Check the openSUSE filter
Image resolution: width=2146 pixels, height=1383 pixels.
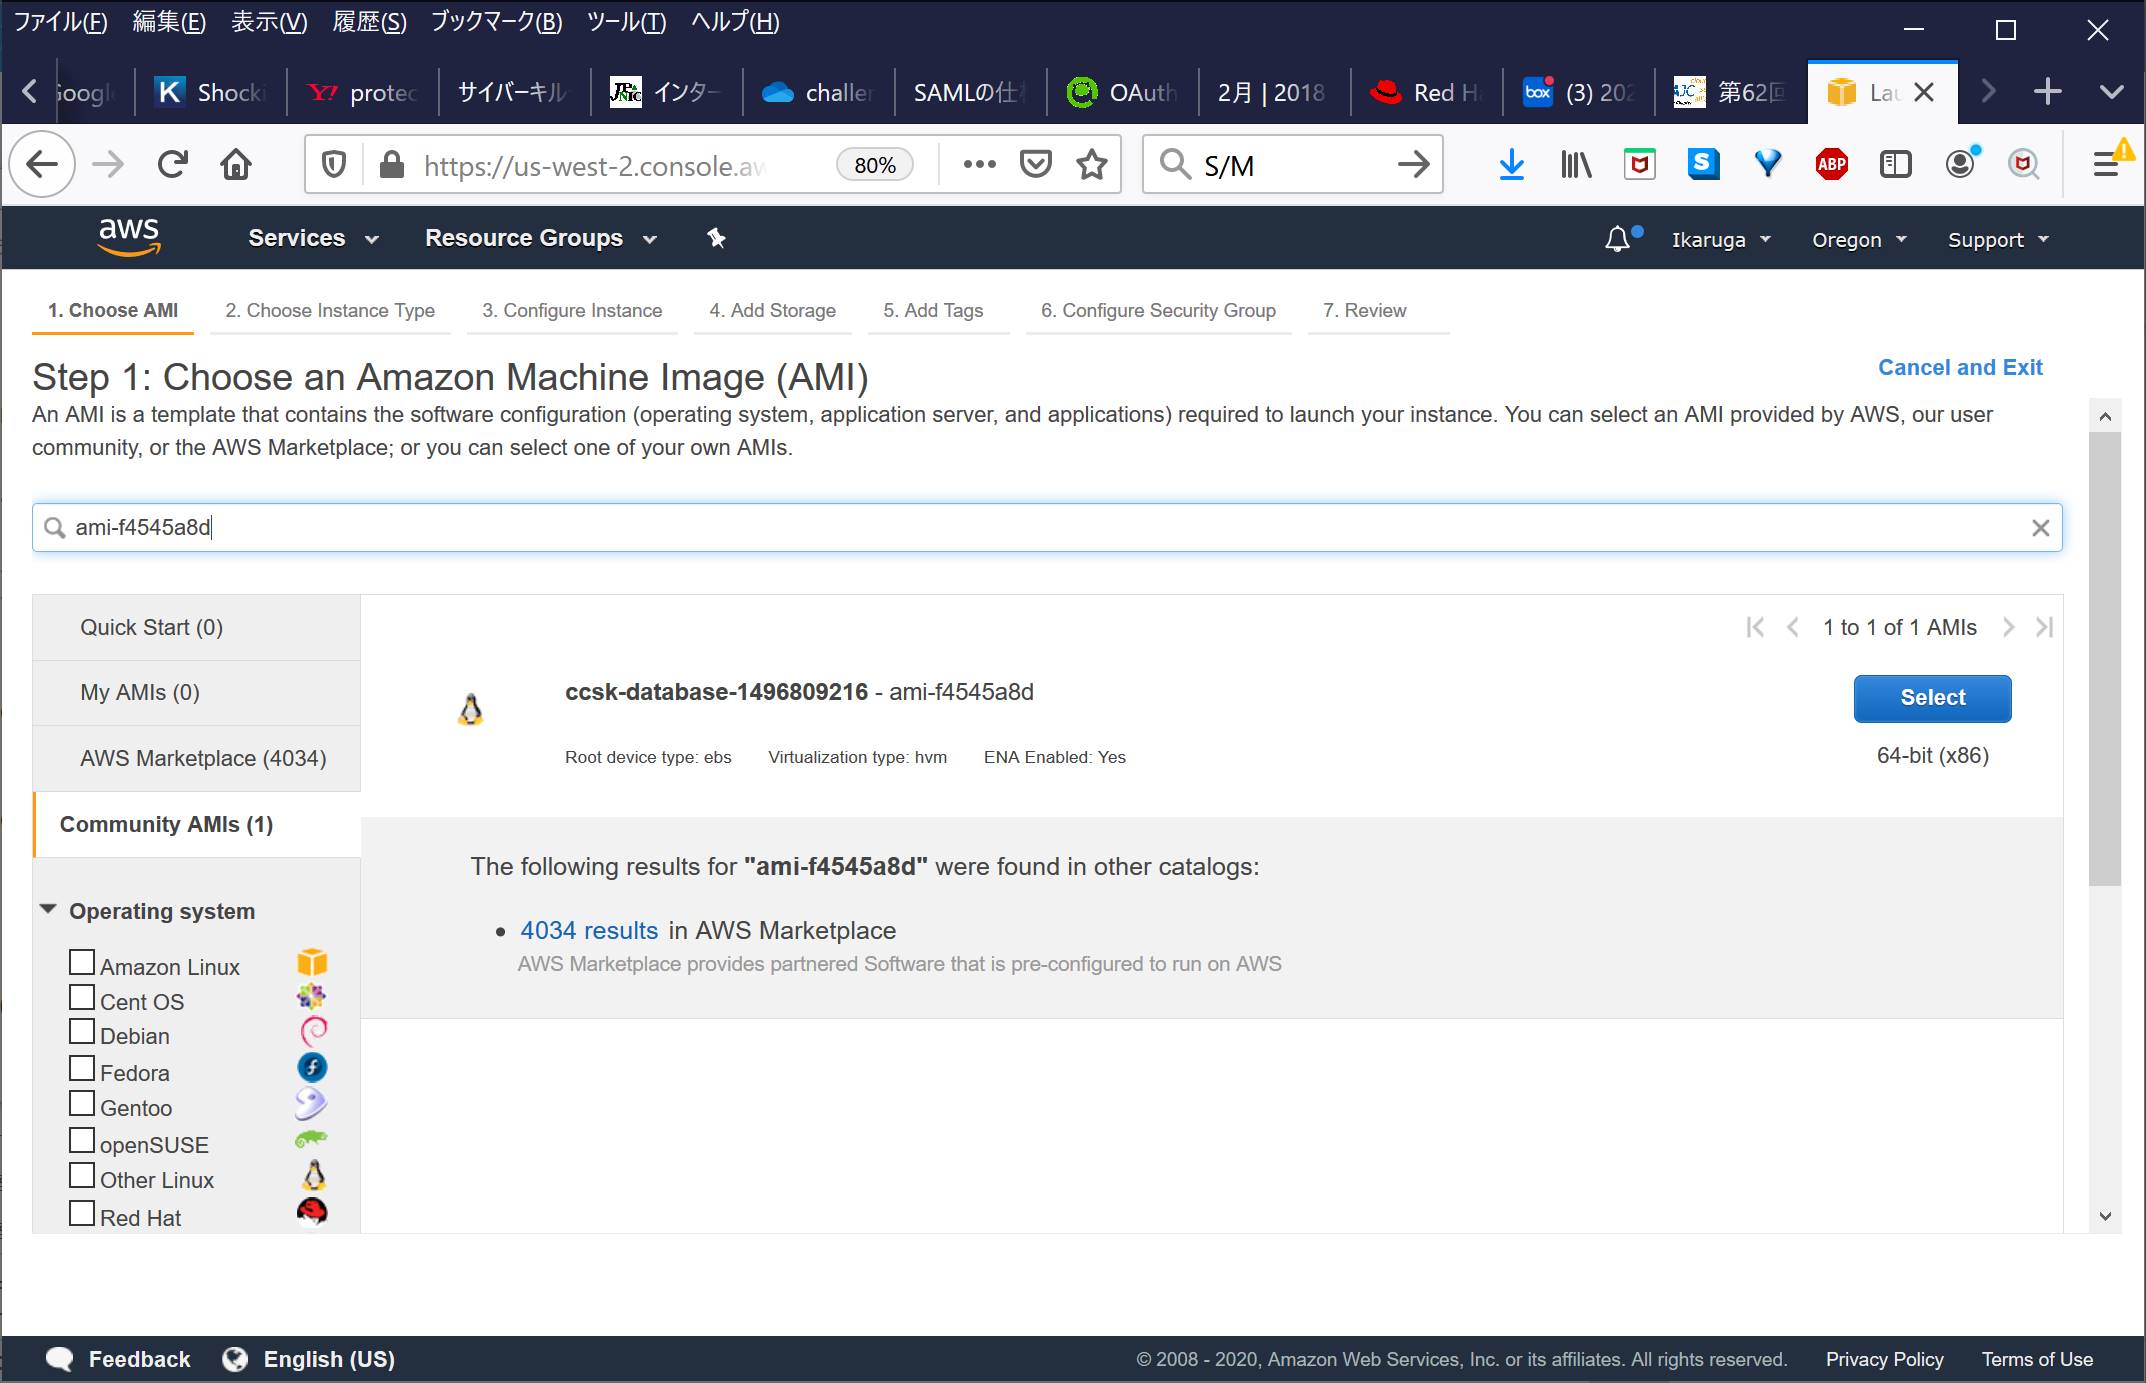pos(82,1141)
